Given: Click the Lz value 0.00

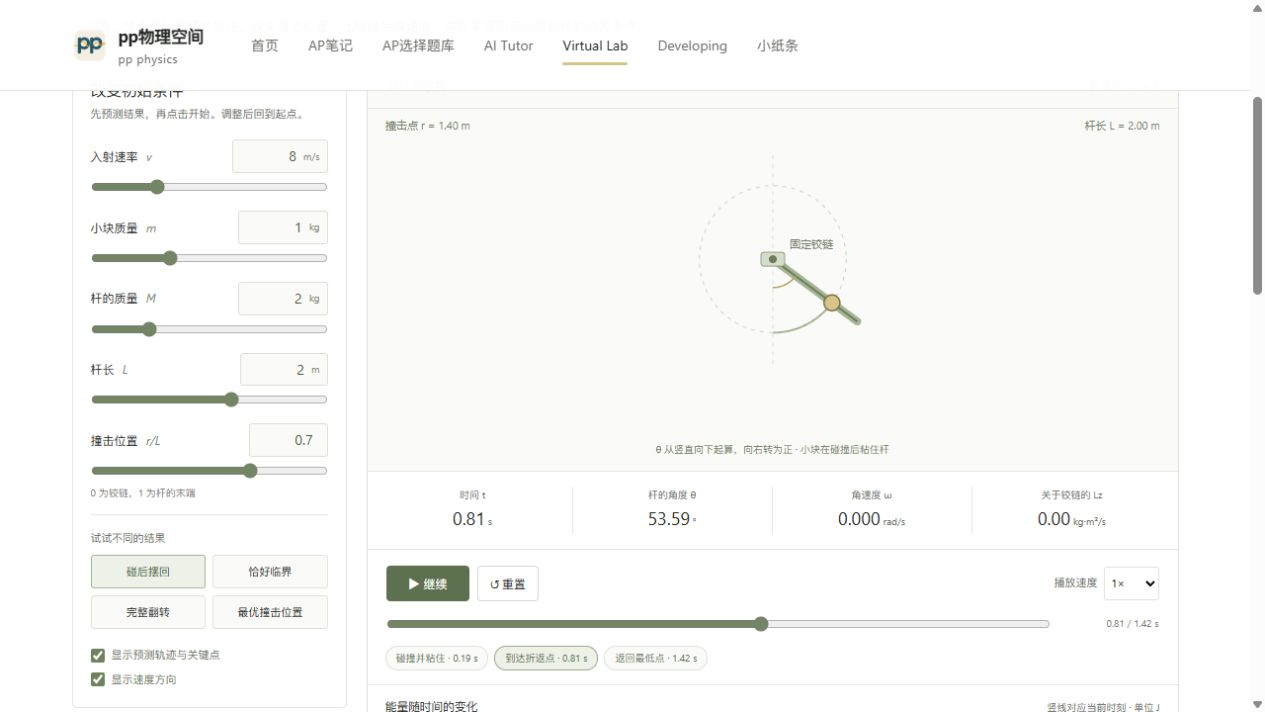Looking at the screenshot, I should [x=1054, y=519].
